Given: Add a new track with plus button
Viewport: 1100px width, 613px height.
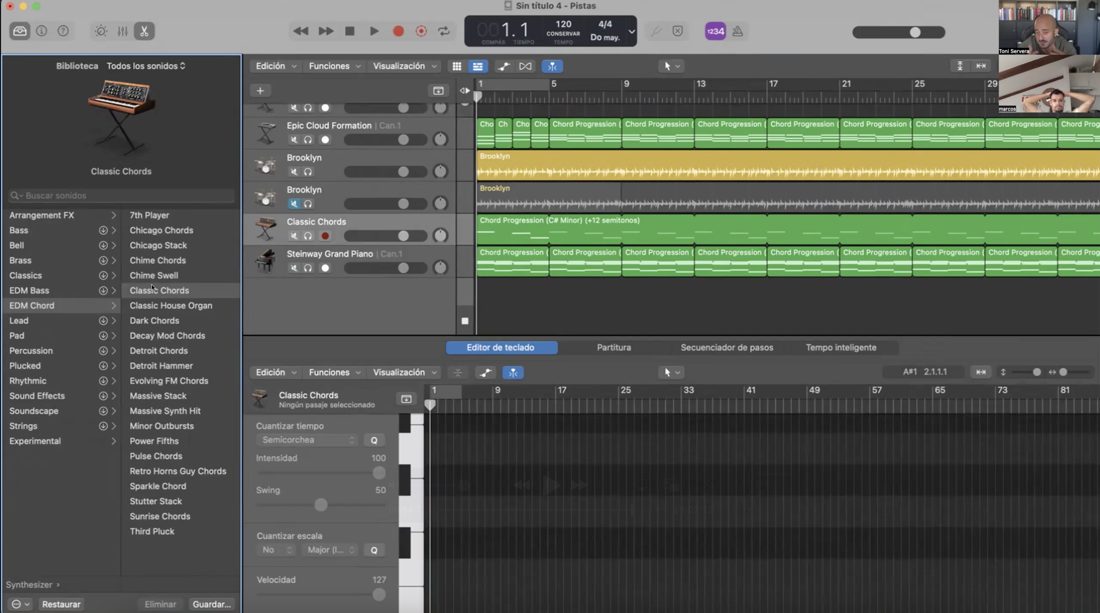Looking at the screenshot, I should click(x=260, y=90).
